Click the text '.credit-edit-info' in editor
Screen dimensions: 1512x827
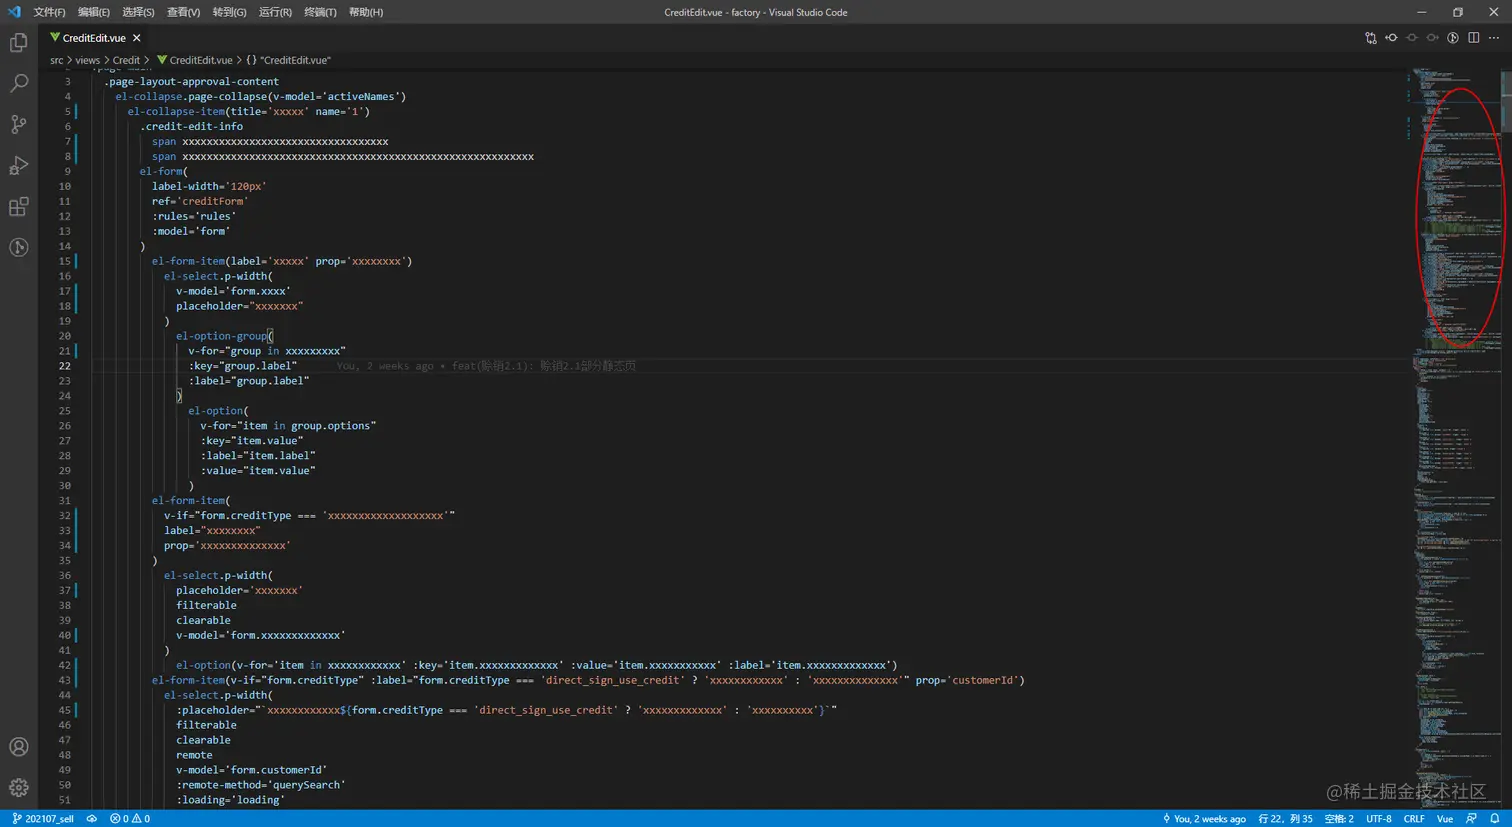coord(191,126)
